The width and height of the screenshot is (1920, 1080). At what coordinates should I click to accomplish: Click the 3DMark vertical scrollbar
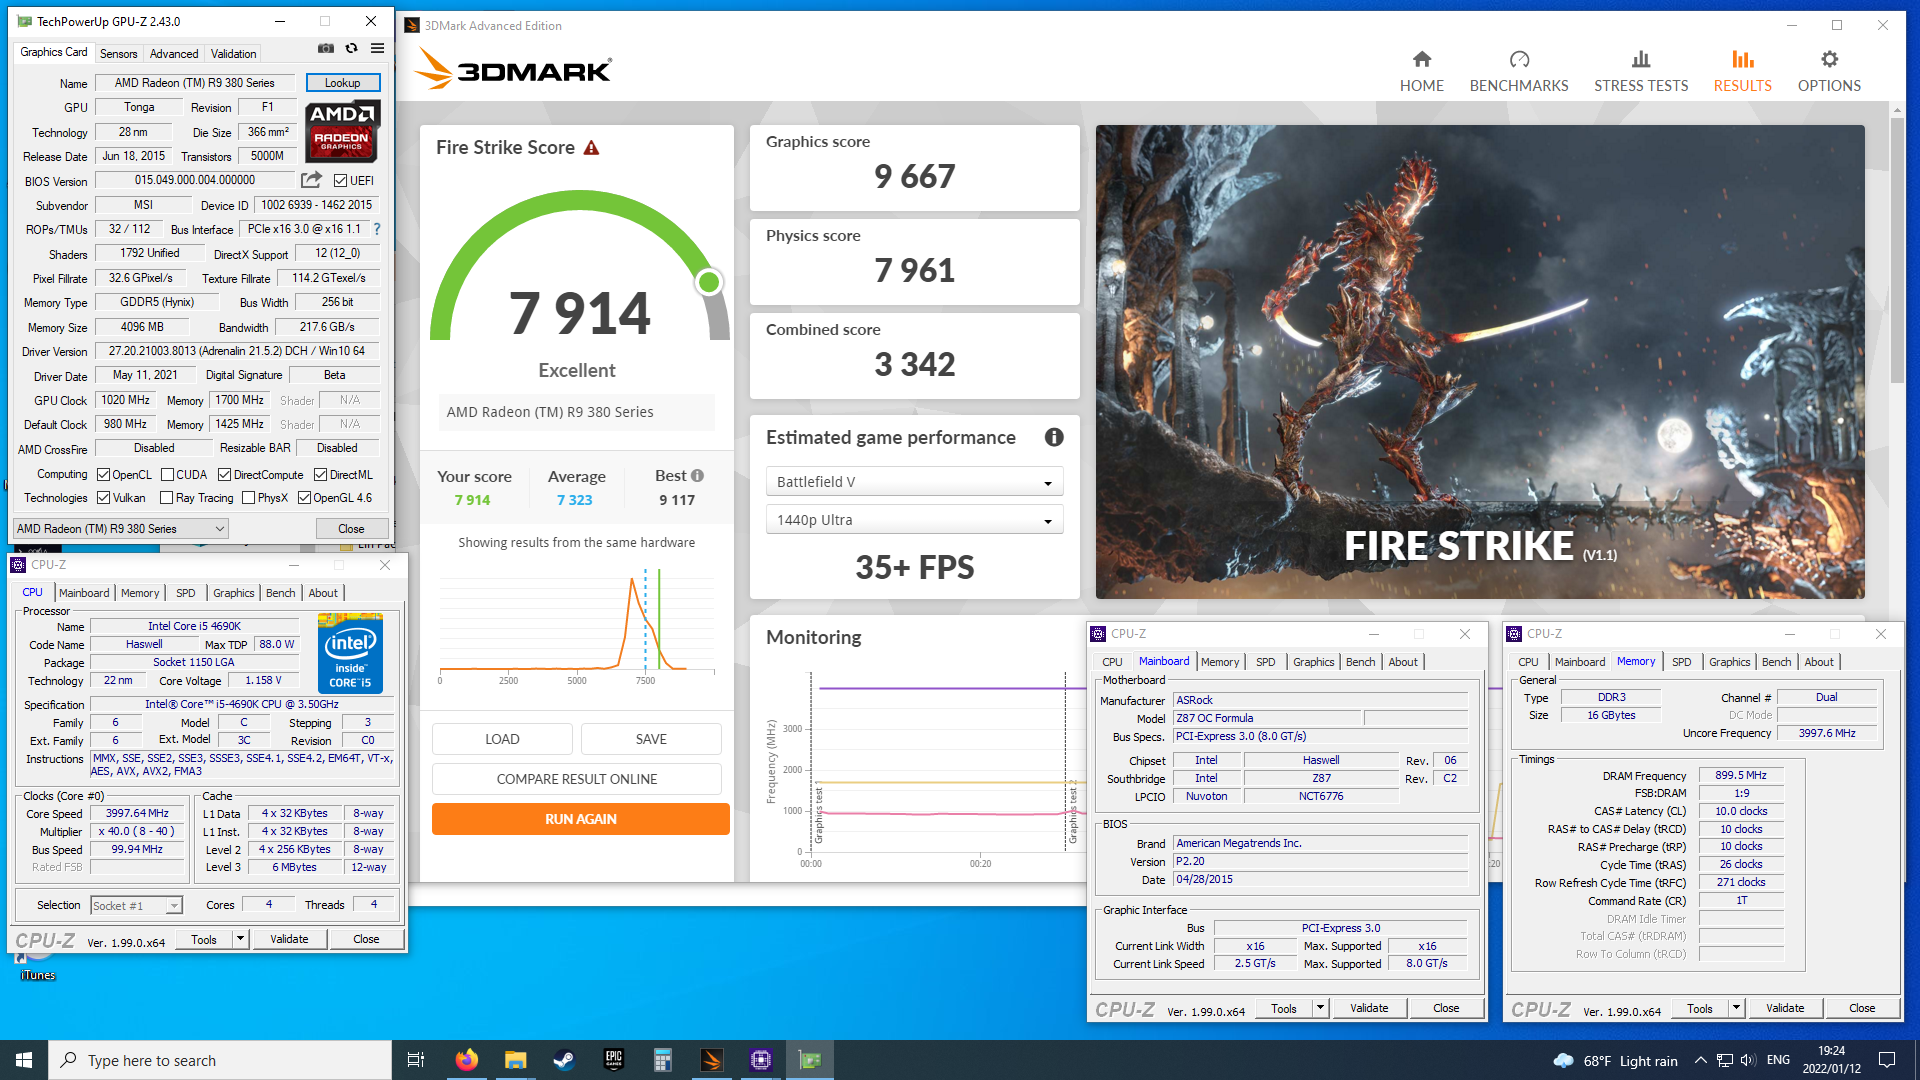(x=1897, y=250)
